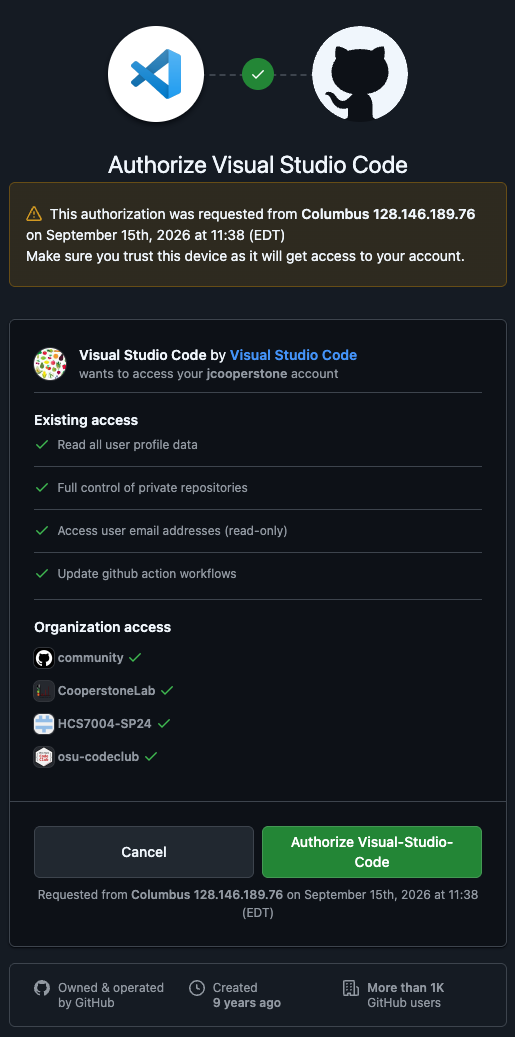Viewport: 515px width, 1037px height.
Task: Click Authorize Visual-Studio-Code button
Action: (x=372, y=852)
